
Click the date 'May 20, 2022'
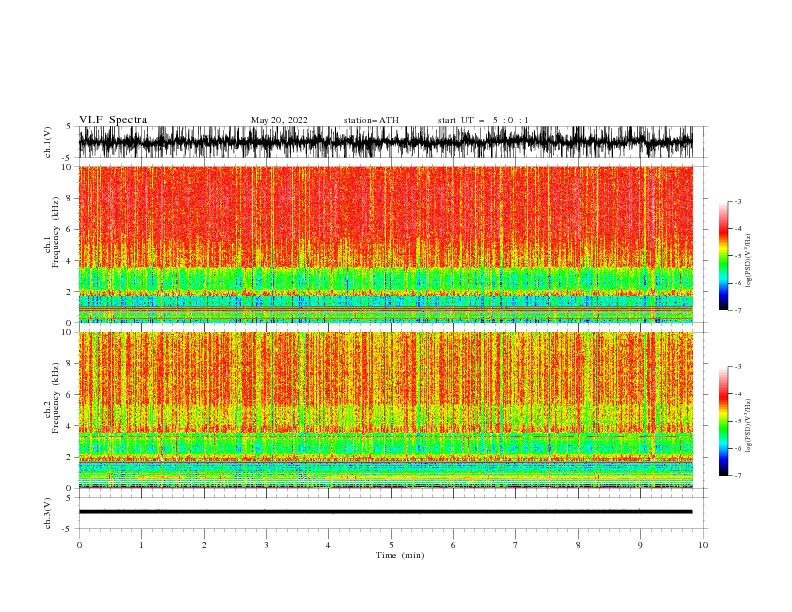[x=279, y=120]
